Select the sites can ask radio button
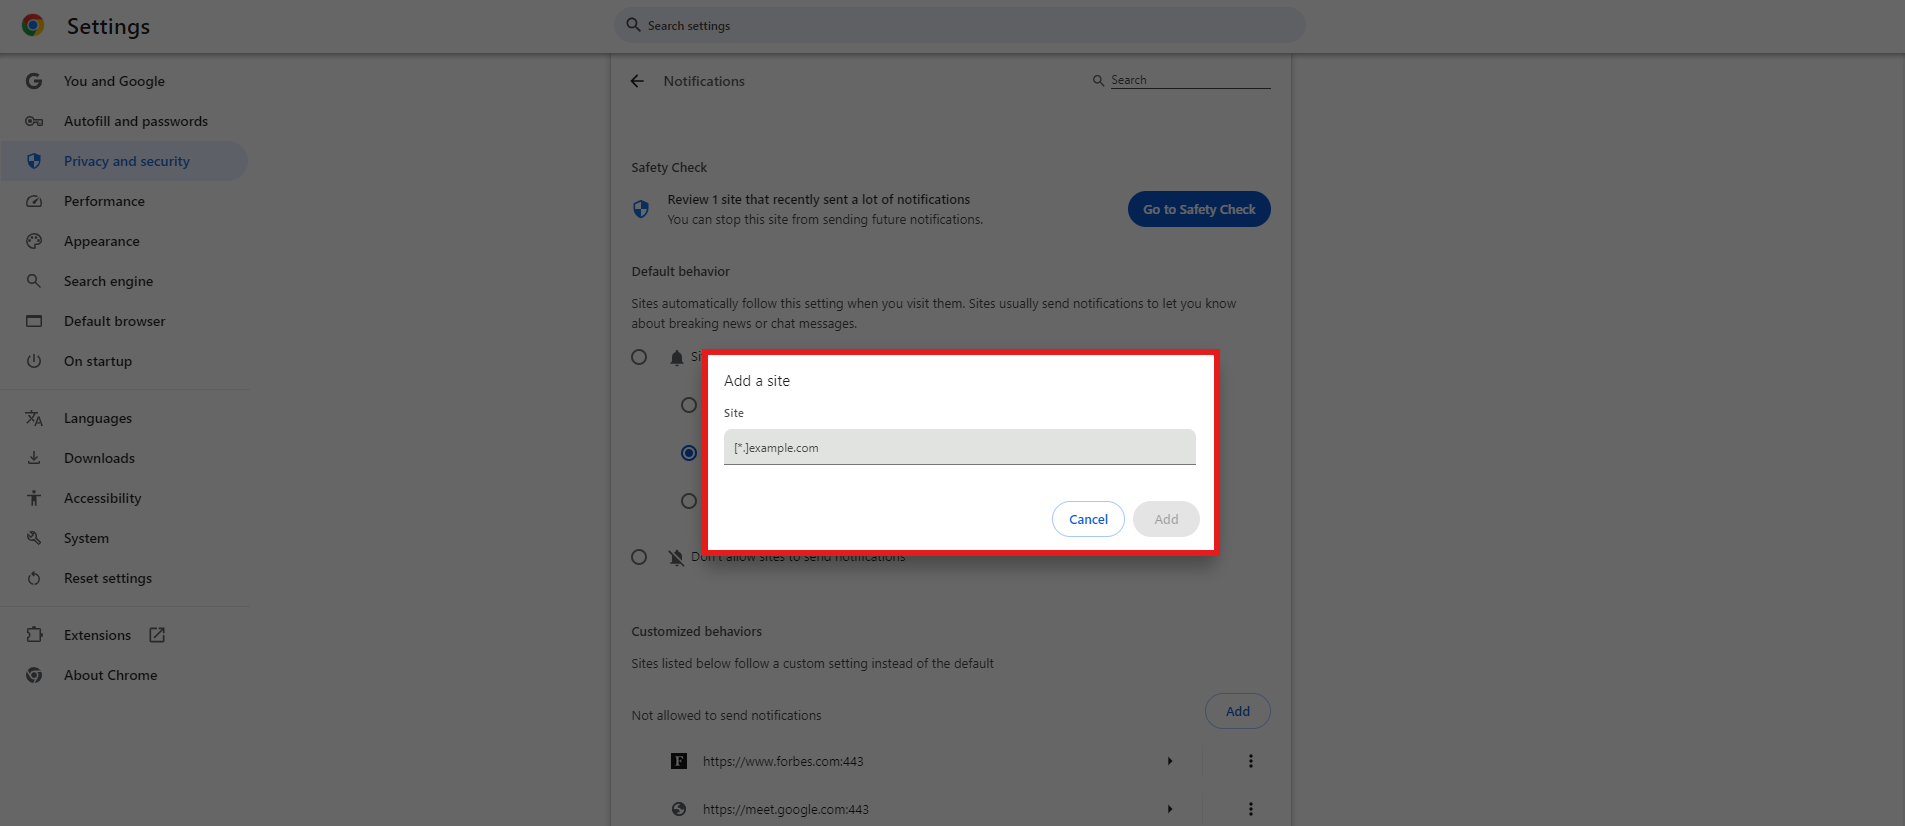1905x826 pixels. [639, 357]
